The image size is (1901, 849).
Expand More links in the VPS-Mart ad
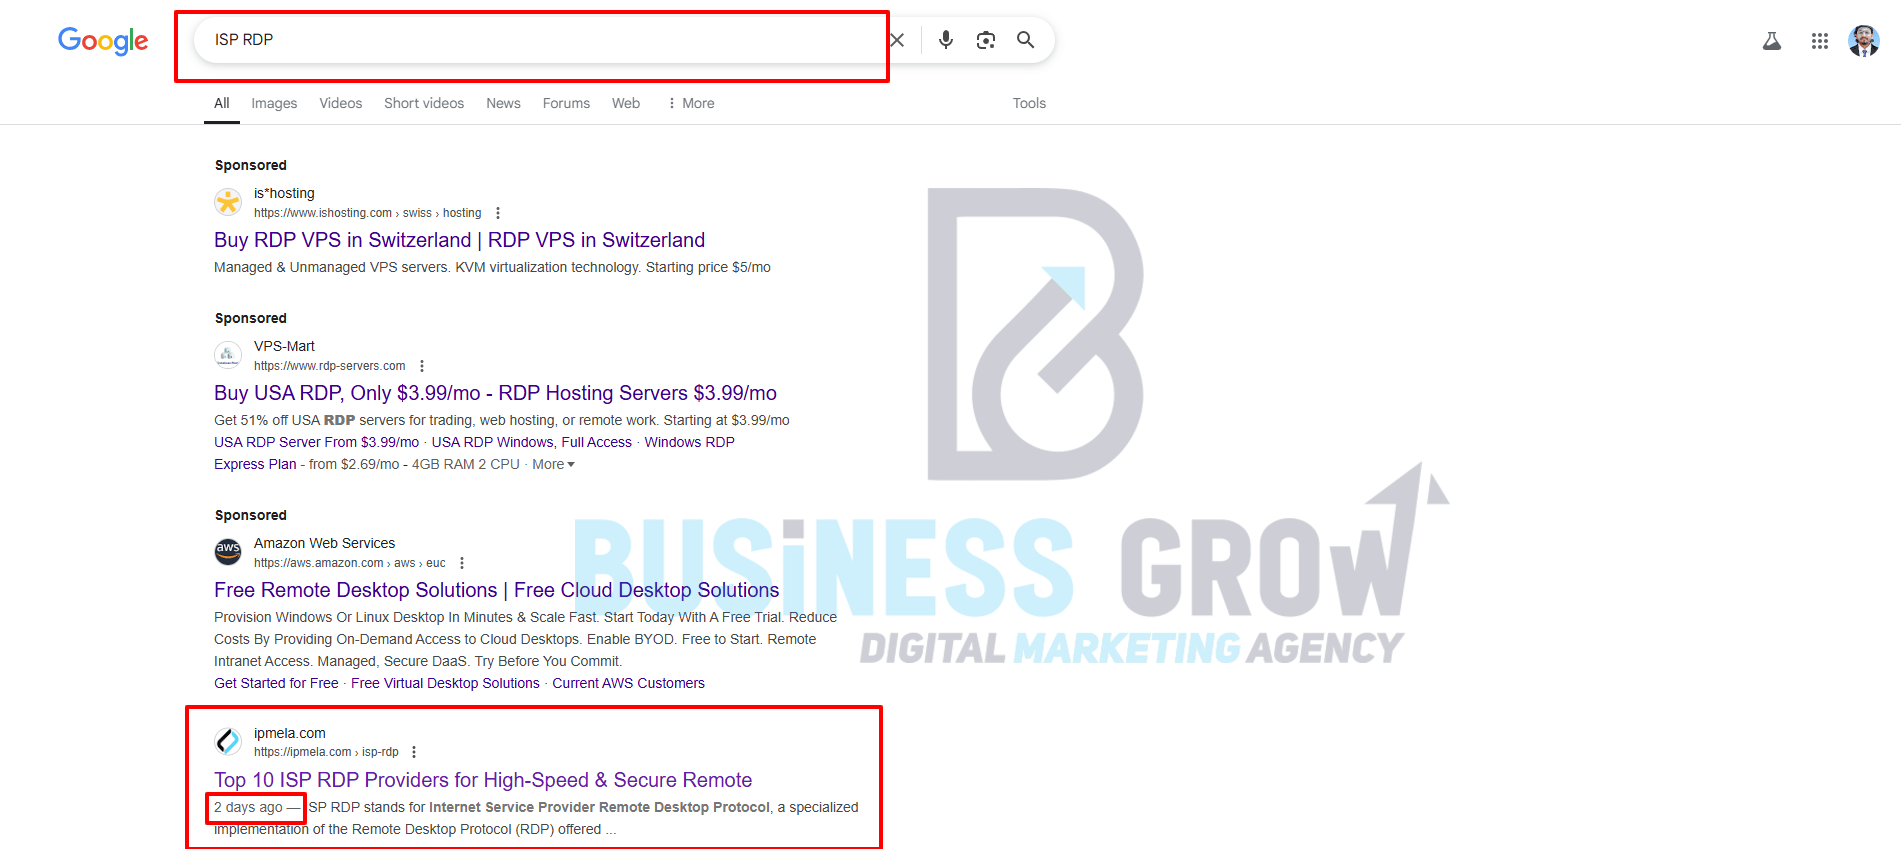(x=553, y=464)
